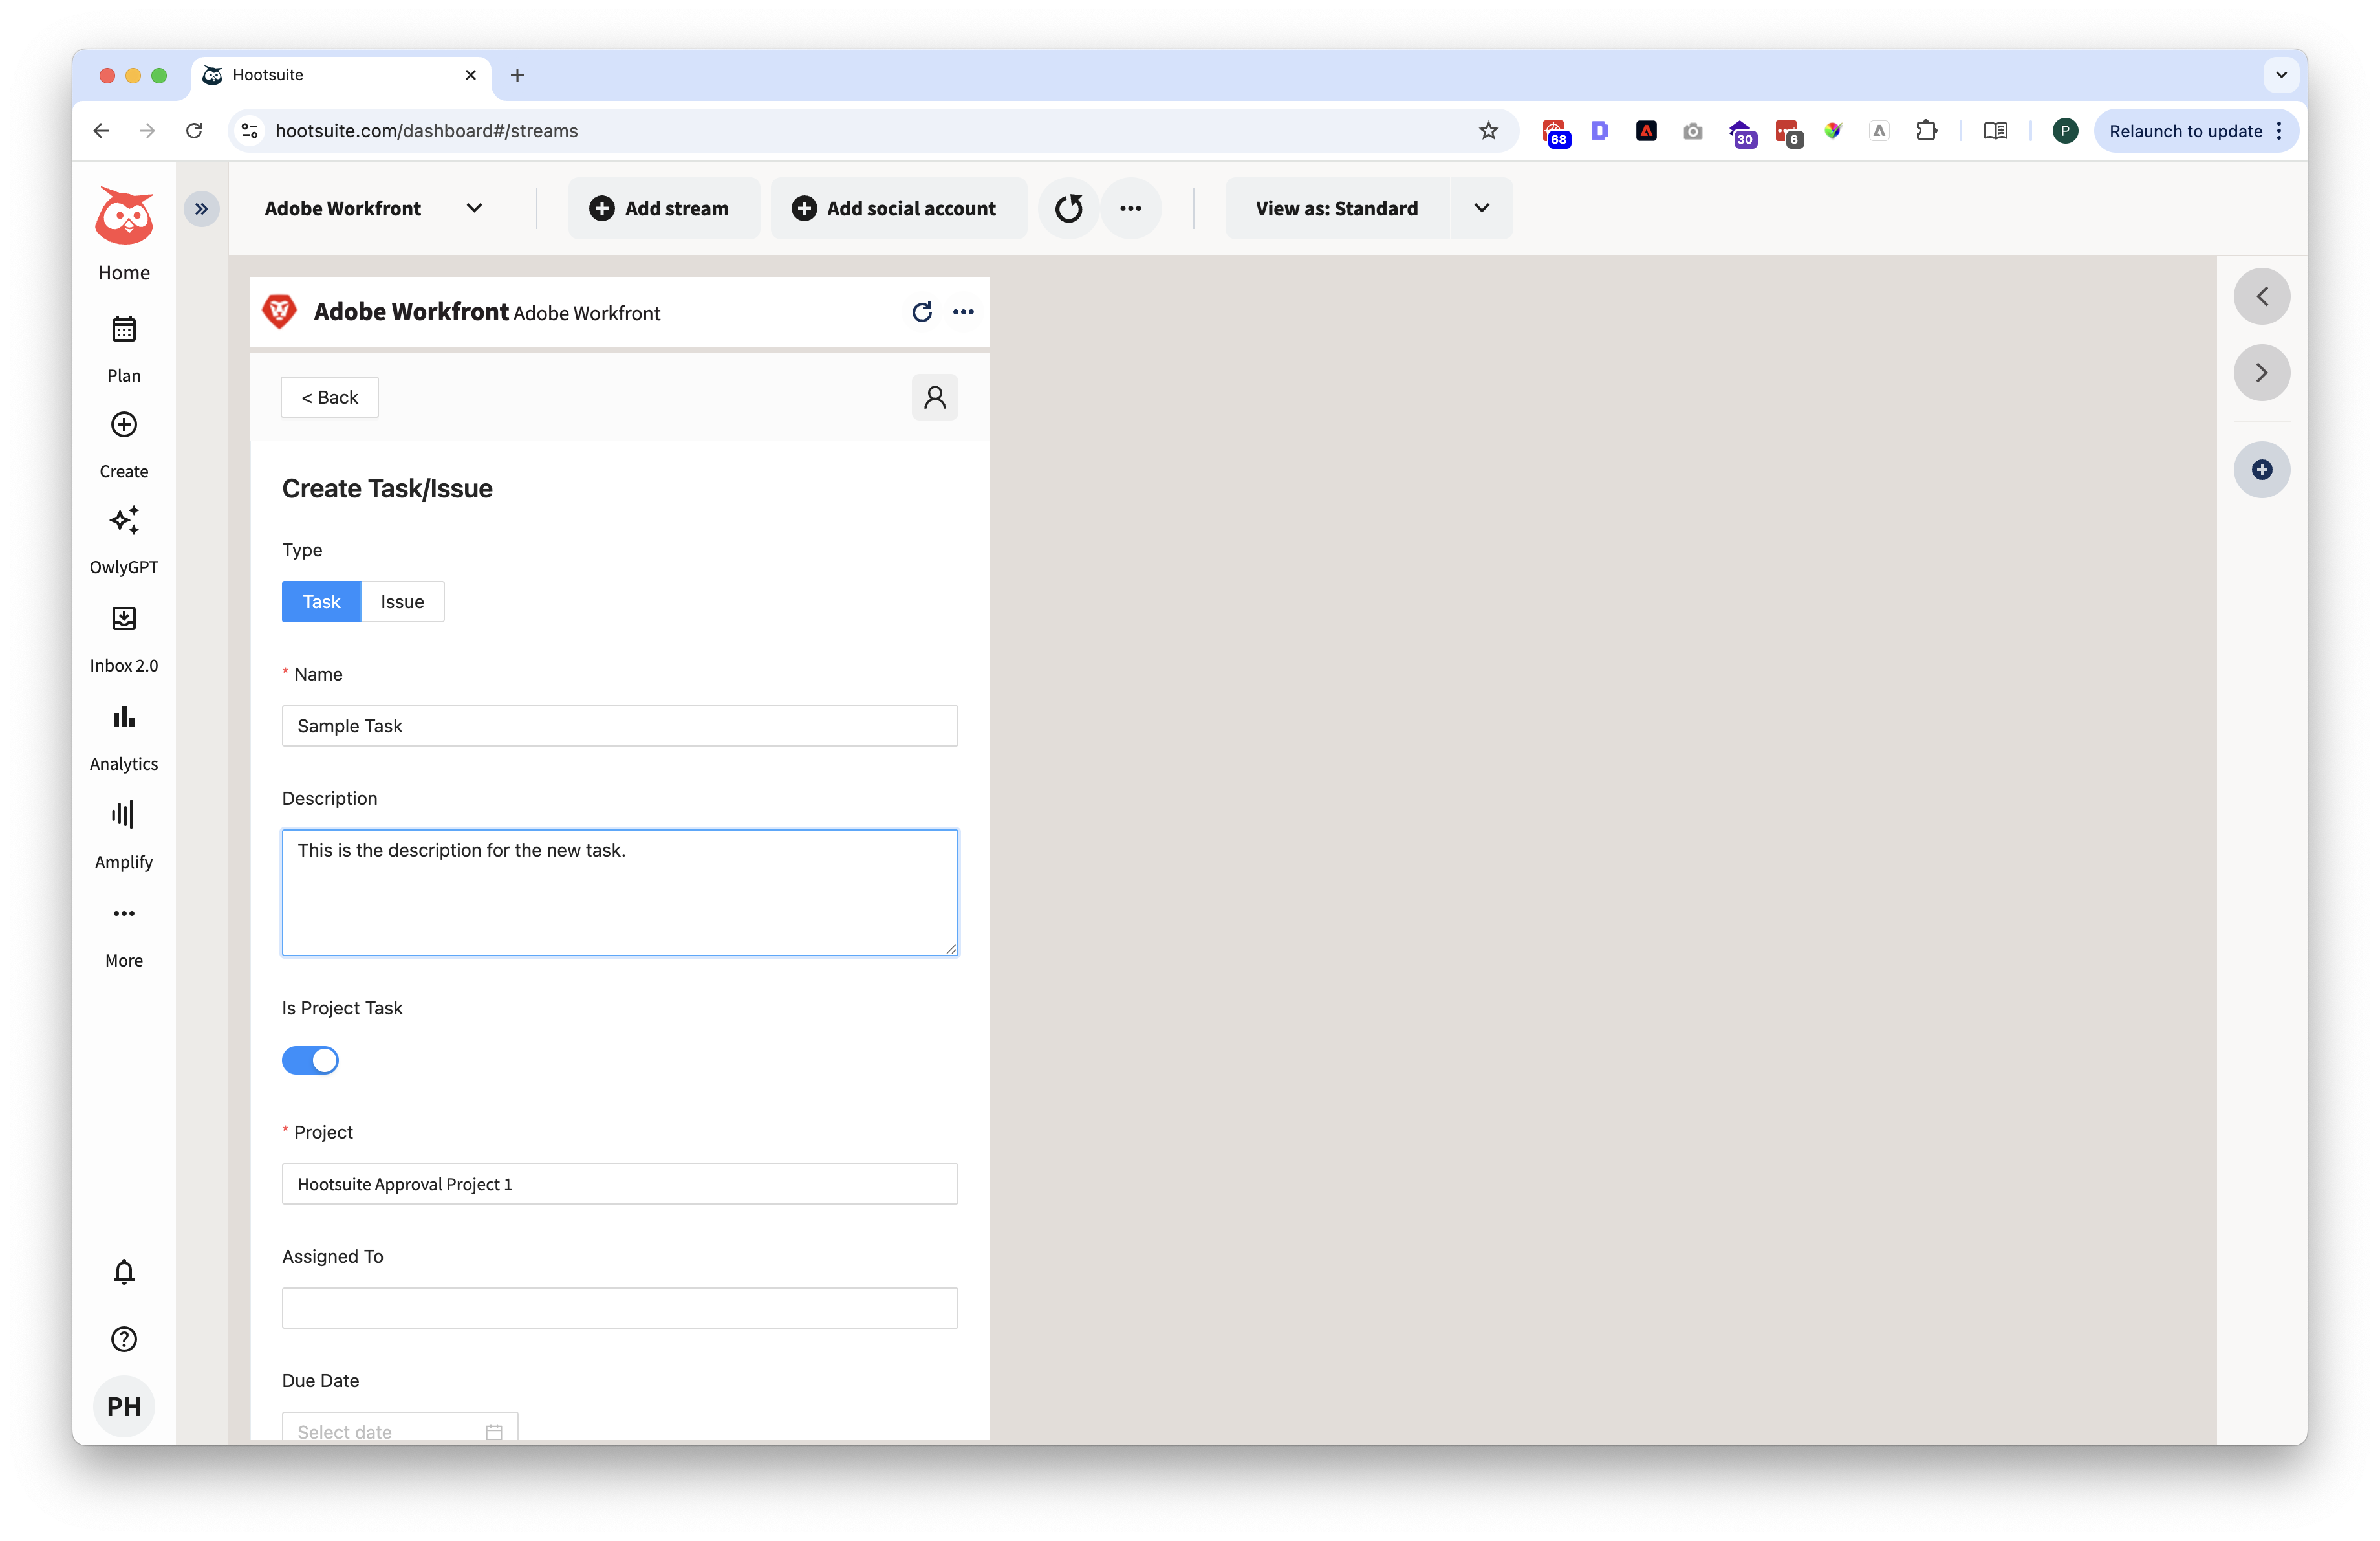Select the Task type

click(x=322, y=603)
